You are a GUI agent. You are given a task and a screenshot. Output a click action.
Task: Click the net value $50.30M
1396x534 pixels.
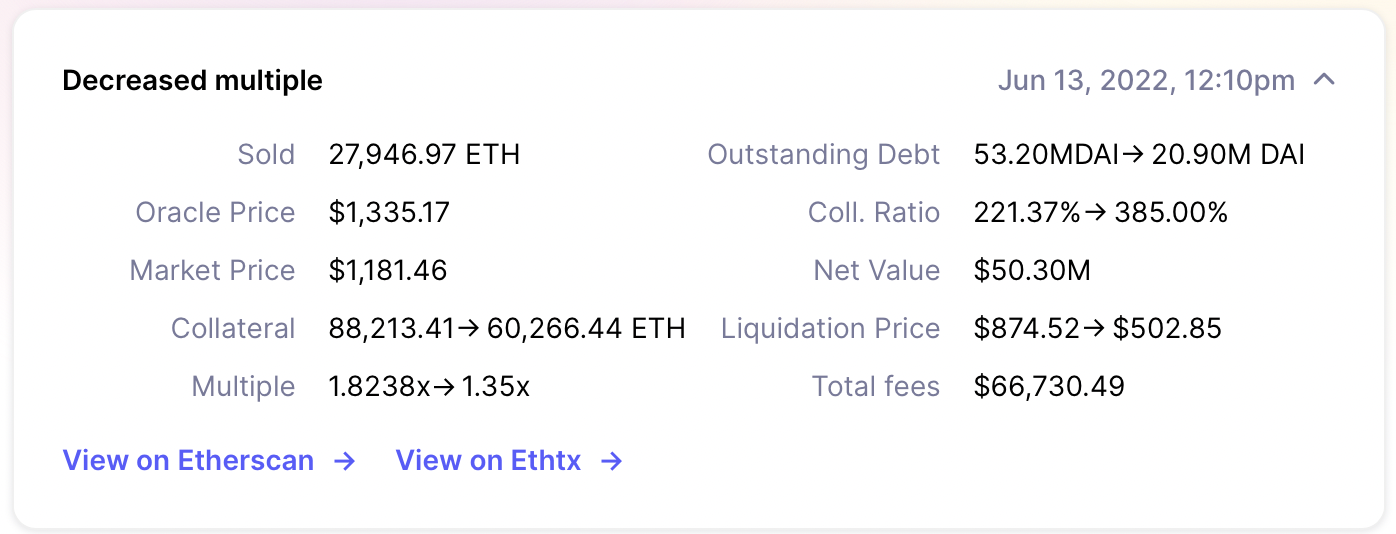[x=1031, y=271]
